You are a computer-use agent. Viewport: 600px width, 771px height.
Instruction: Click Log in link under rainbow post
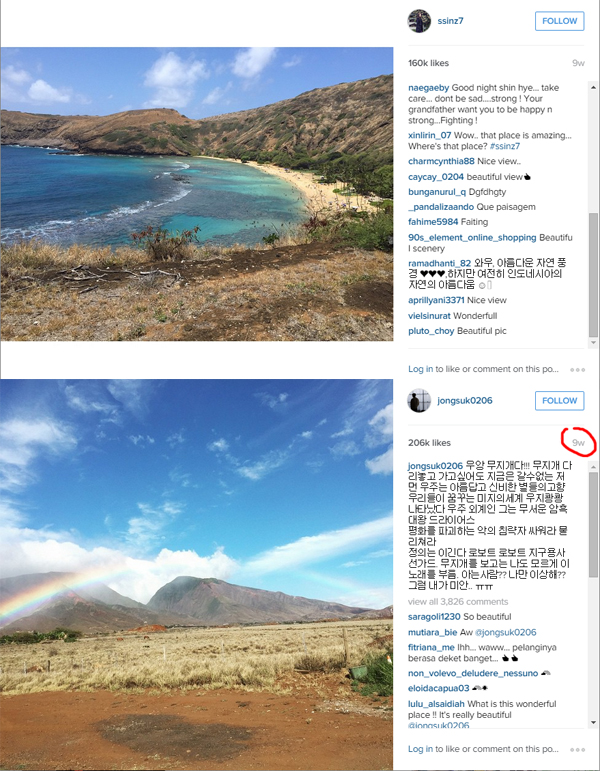coord(420,749)
